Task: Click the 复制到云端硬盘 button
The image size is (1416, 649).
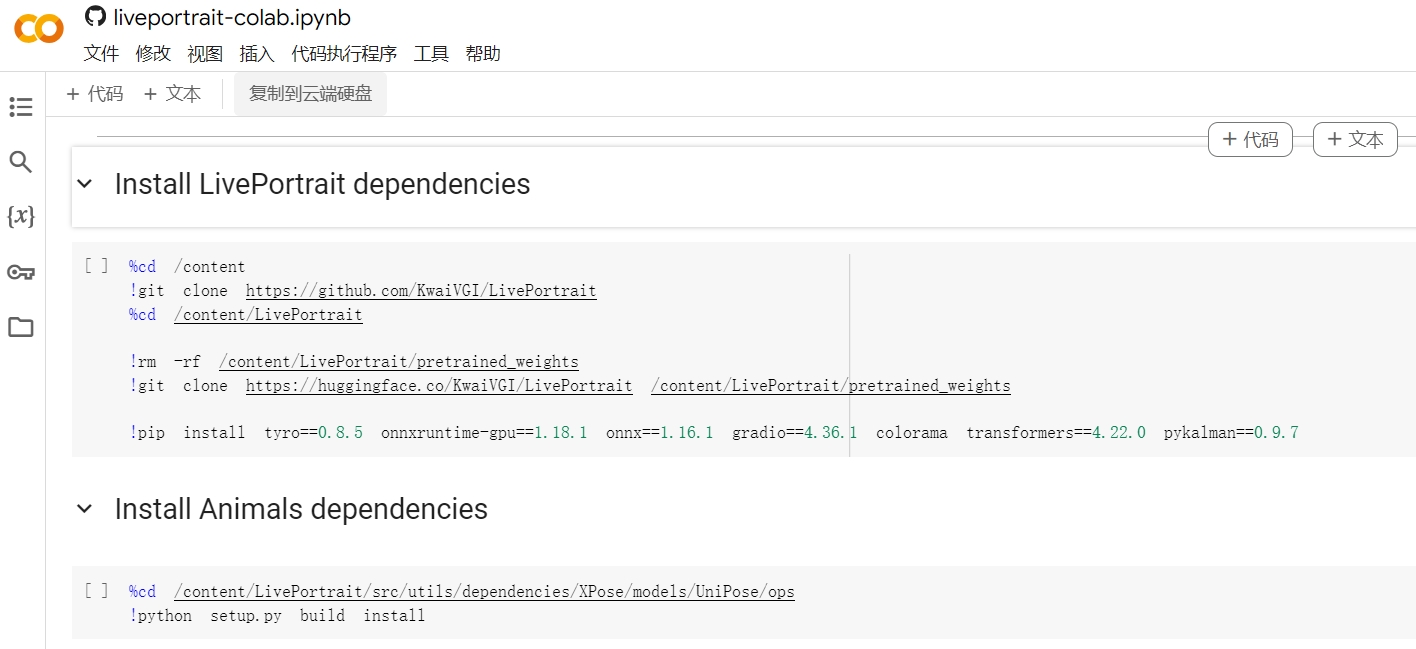Action: pos(310,94)
